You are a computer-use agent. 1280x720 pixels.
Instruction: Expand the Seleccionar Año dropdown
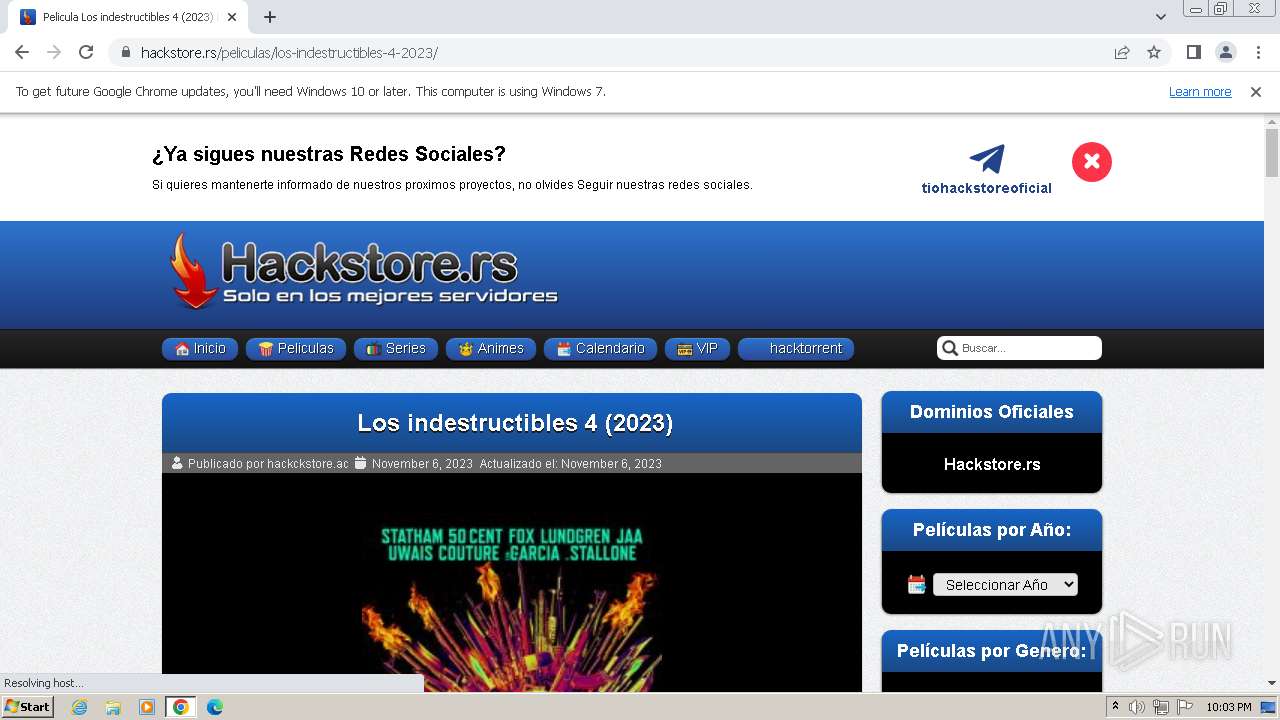click(1005, 585)
